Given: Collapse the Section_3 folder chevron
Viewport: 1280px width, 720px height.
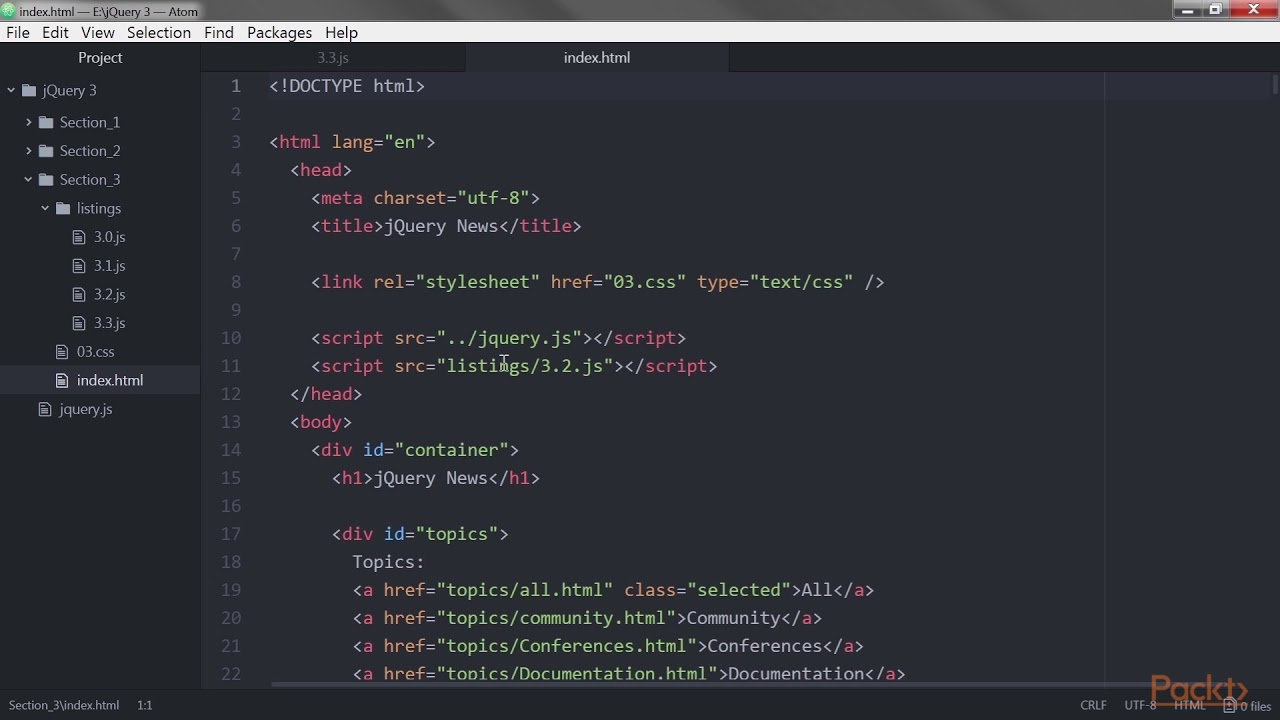Looking at the screenshot, I should 29,180.
